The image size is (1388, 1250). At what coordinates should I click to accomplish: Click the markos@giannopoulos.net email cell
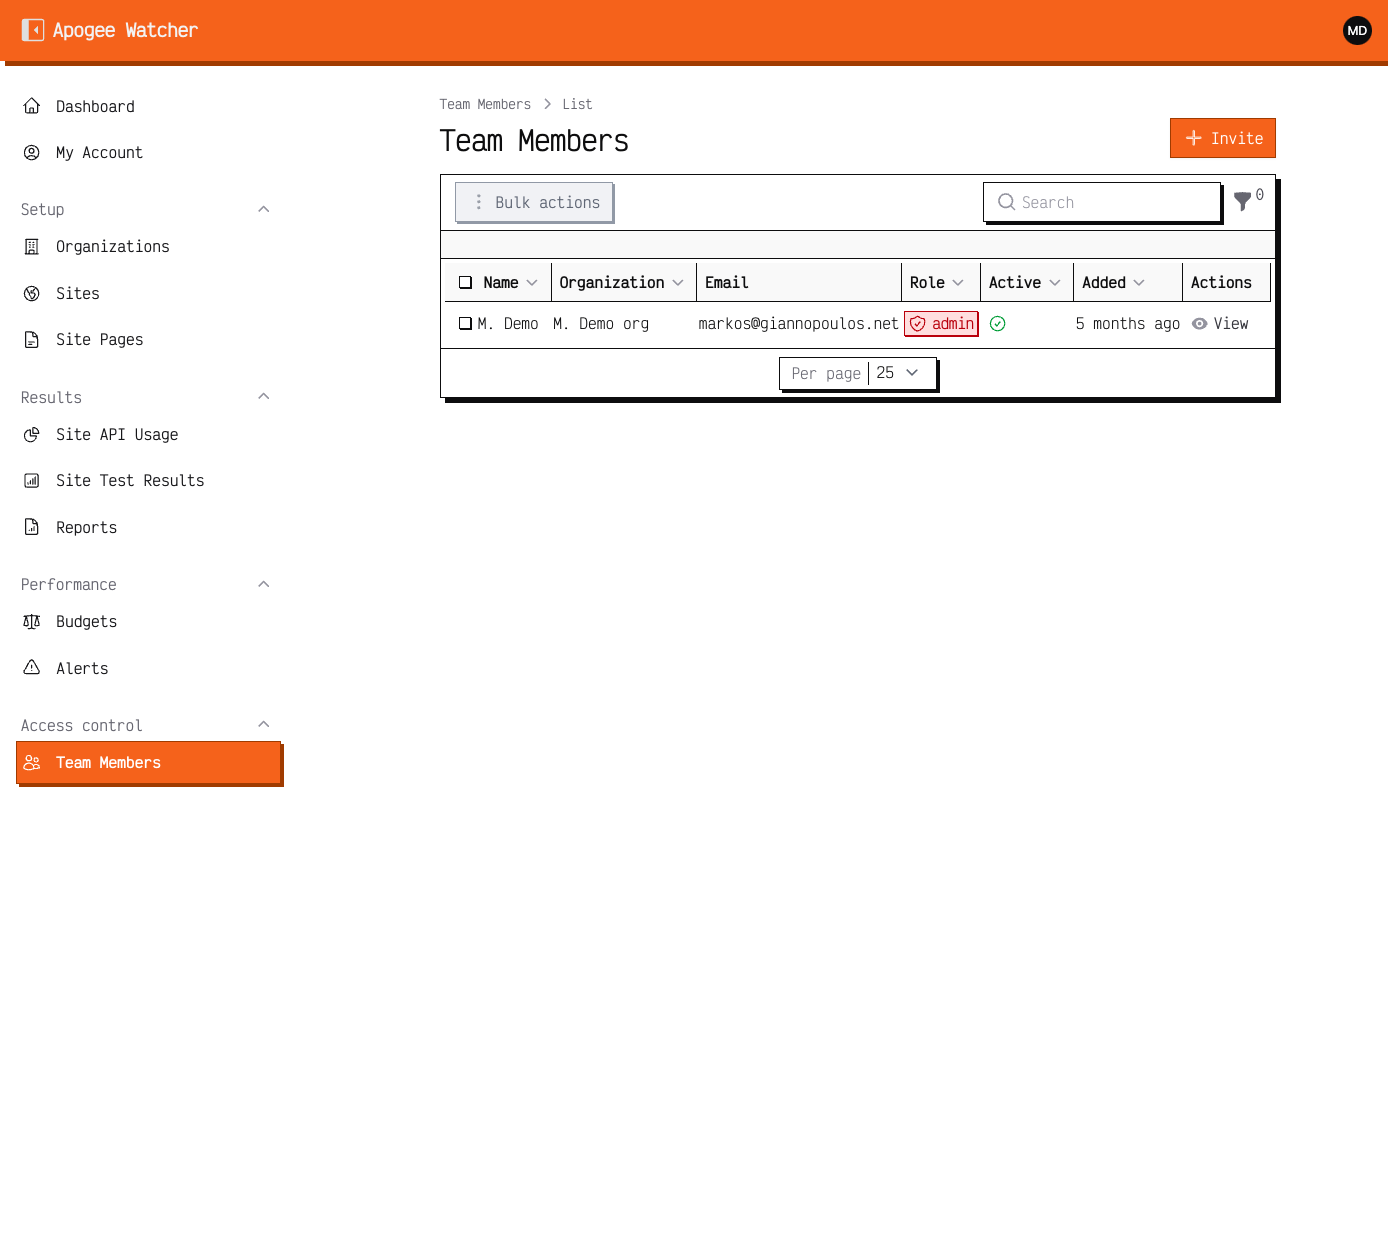coord(798,324)
